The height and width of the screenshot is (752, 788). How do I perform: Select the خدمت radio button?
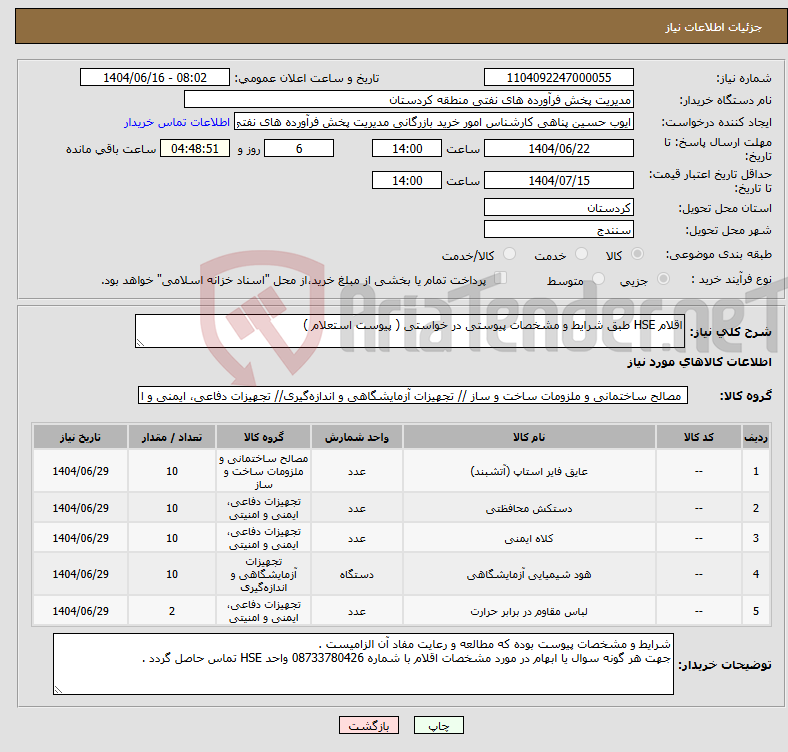[581, 254]
